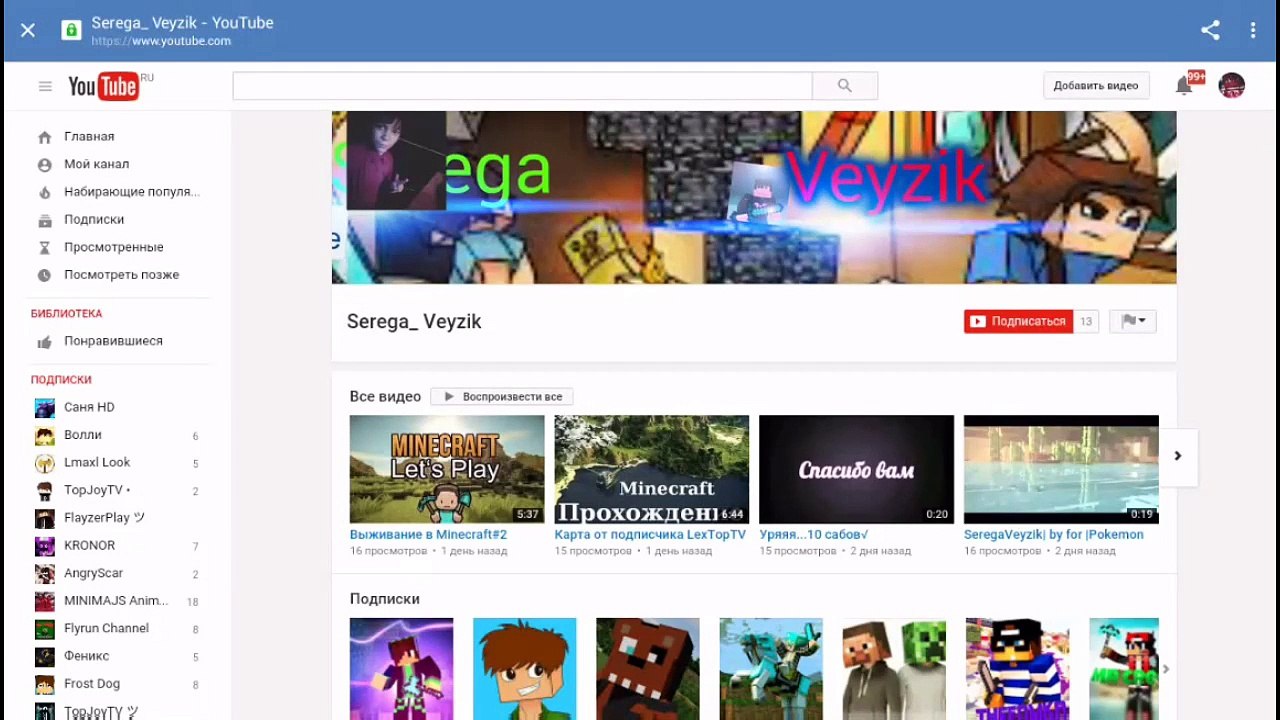Open diamond armor character channel thumbnail
The image size is (1280, 720).
(771, 669)
